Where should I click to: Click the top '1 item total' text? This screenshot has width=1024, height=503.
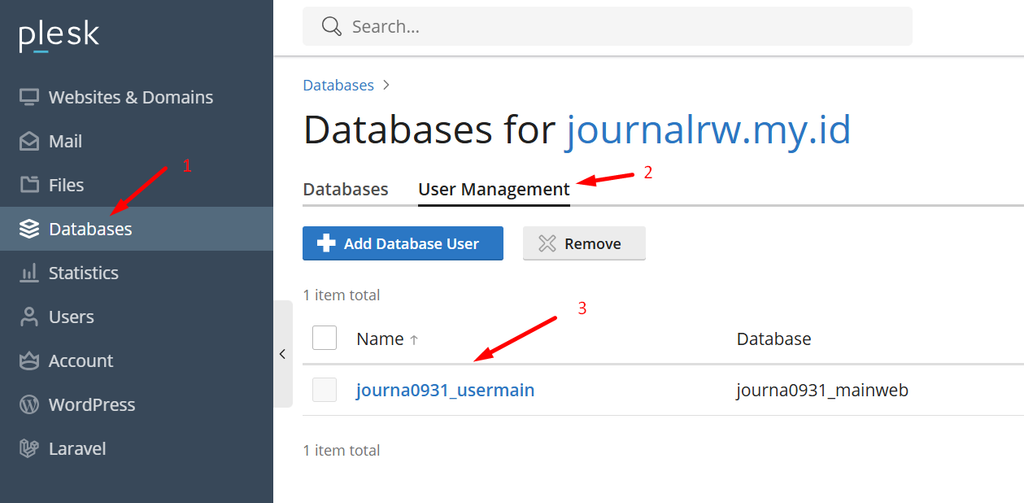coord(342,295)
